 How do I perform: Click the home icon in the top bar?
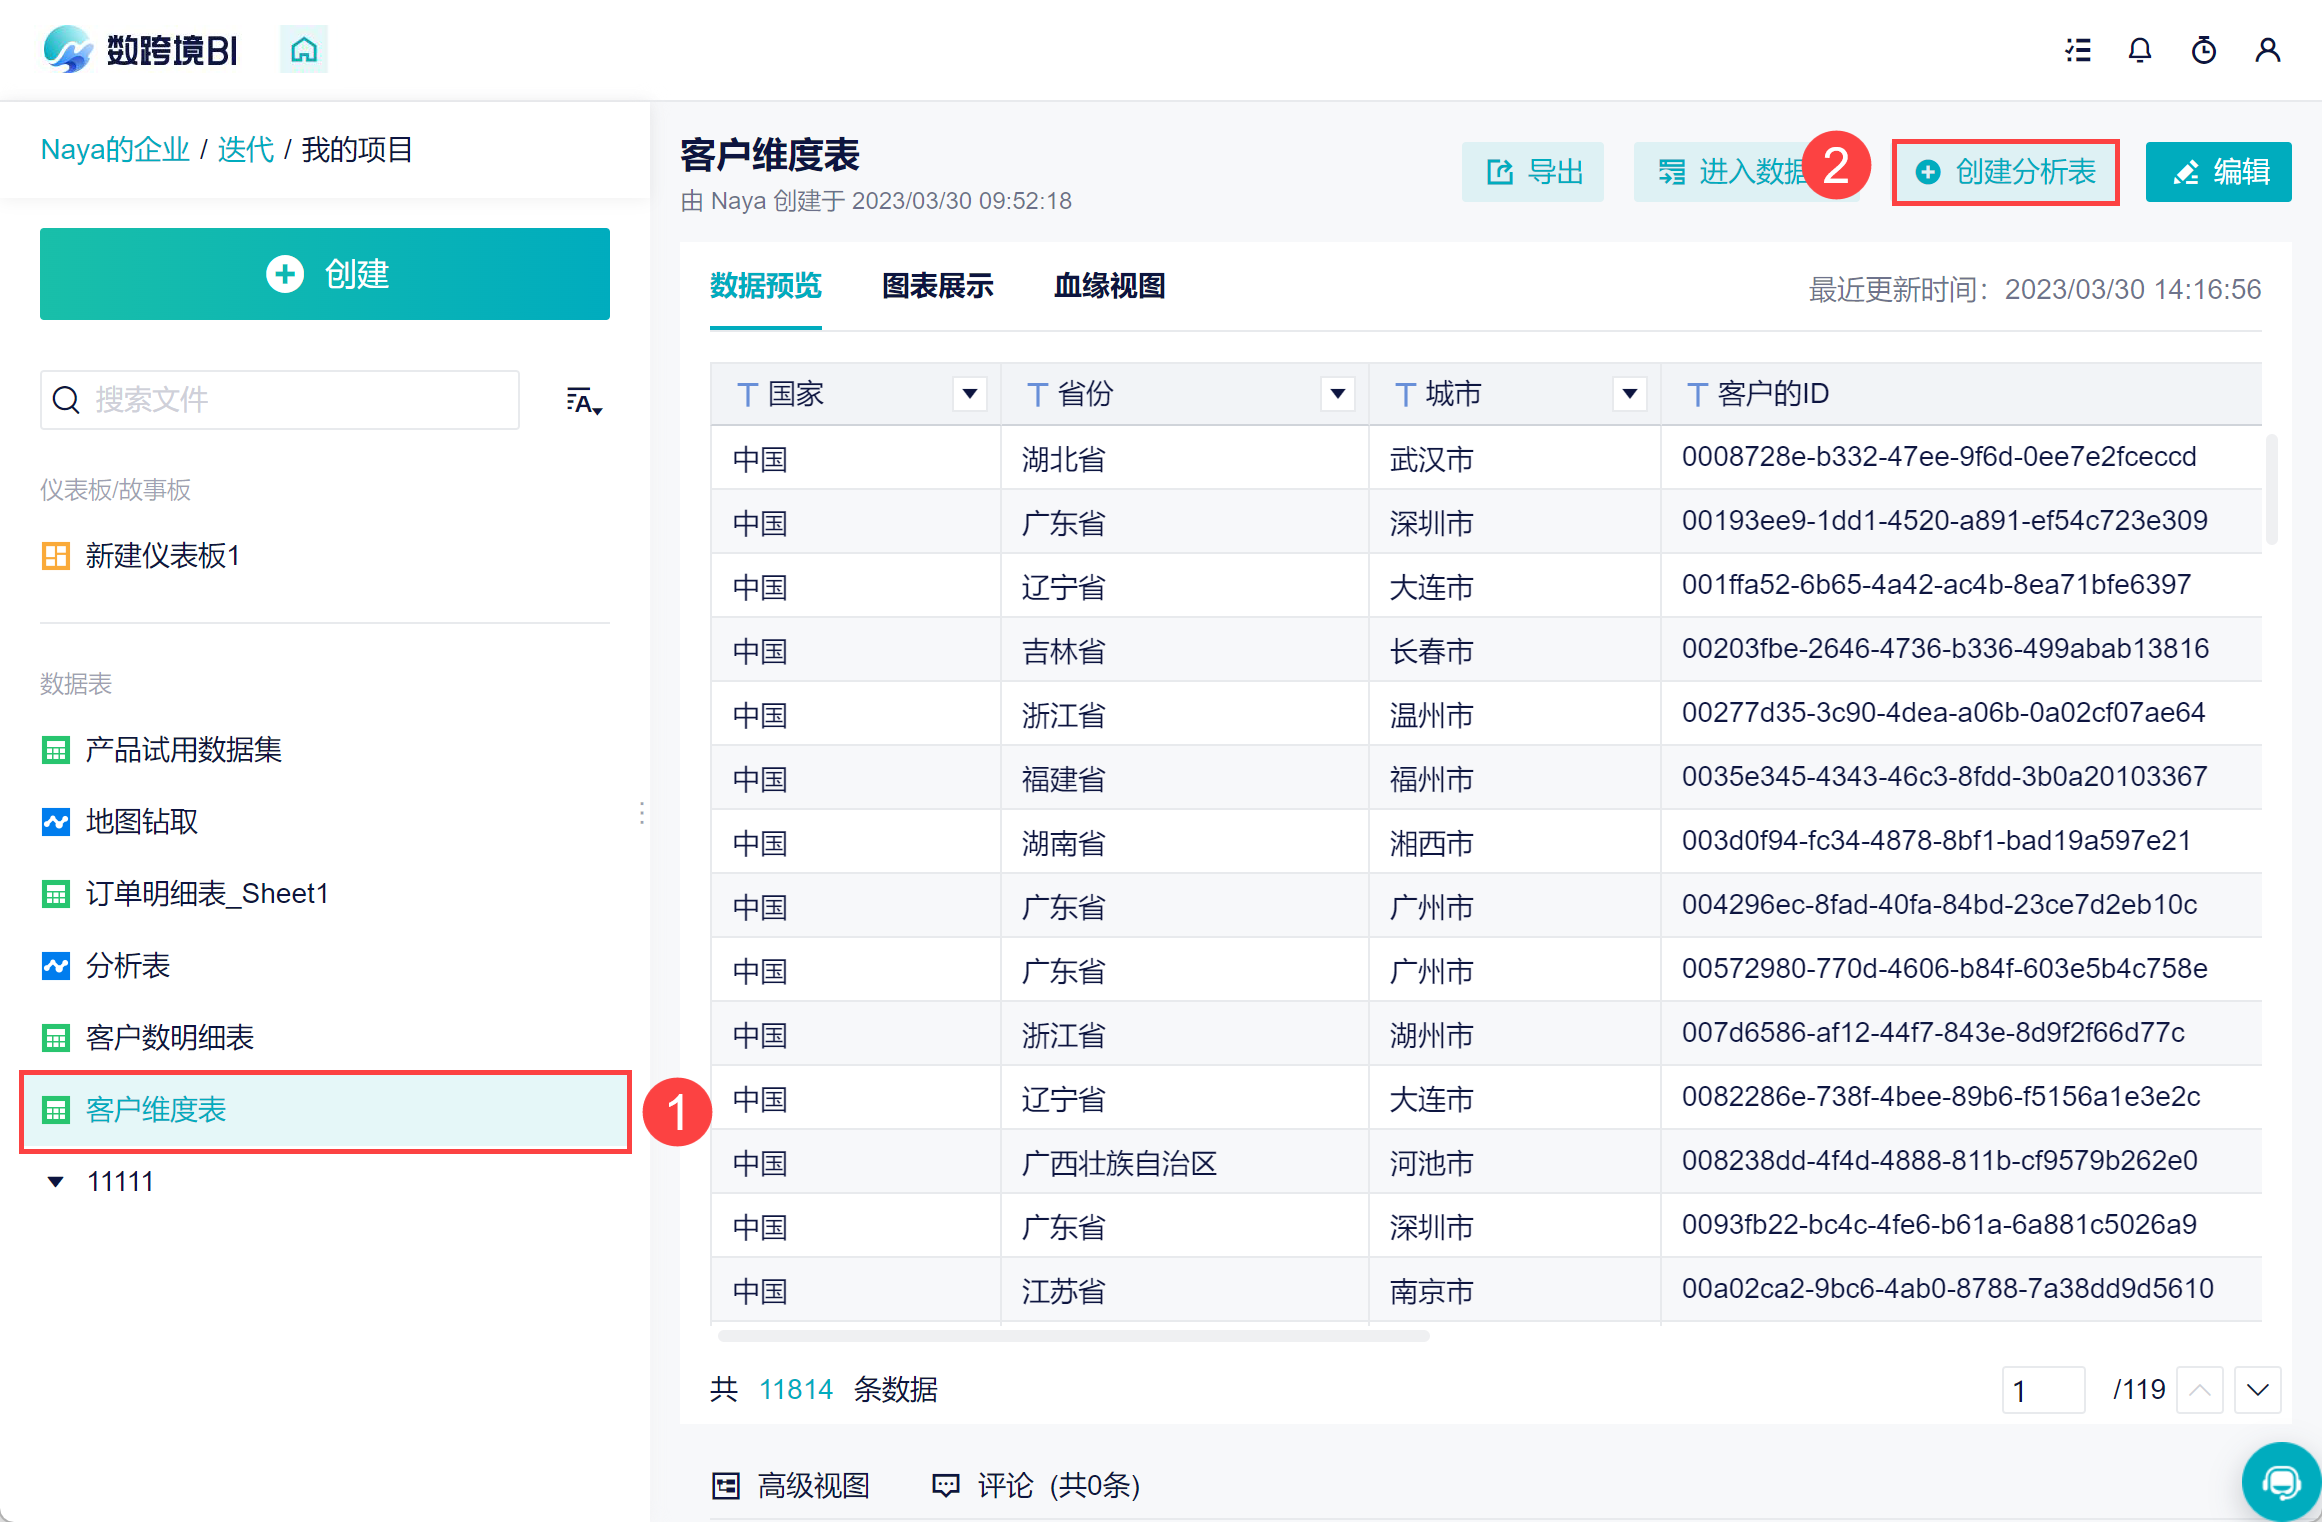pos(304,49)
